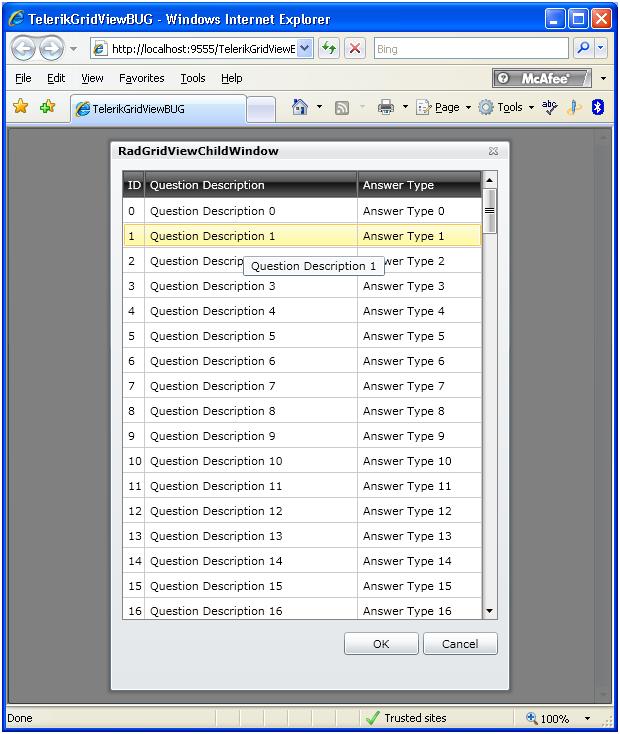Click the address bar URL field

pyautogui.click(x=195, y=49)
